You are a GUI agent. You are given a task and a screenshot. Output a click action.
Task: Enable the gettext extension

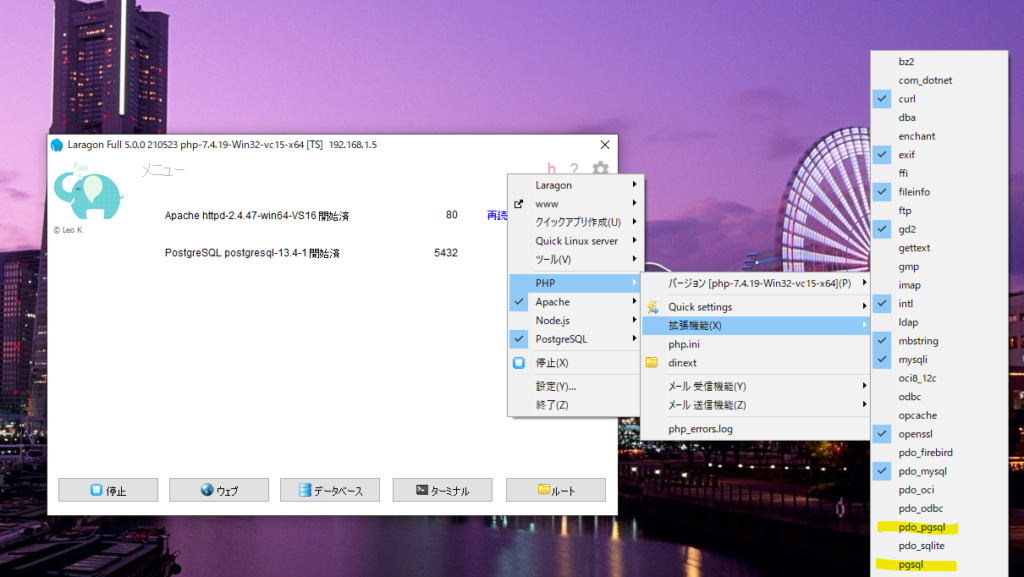click(939, 248)
